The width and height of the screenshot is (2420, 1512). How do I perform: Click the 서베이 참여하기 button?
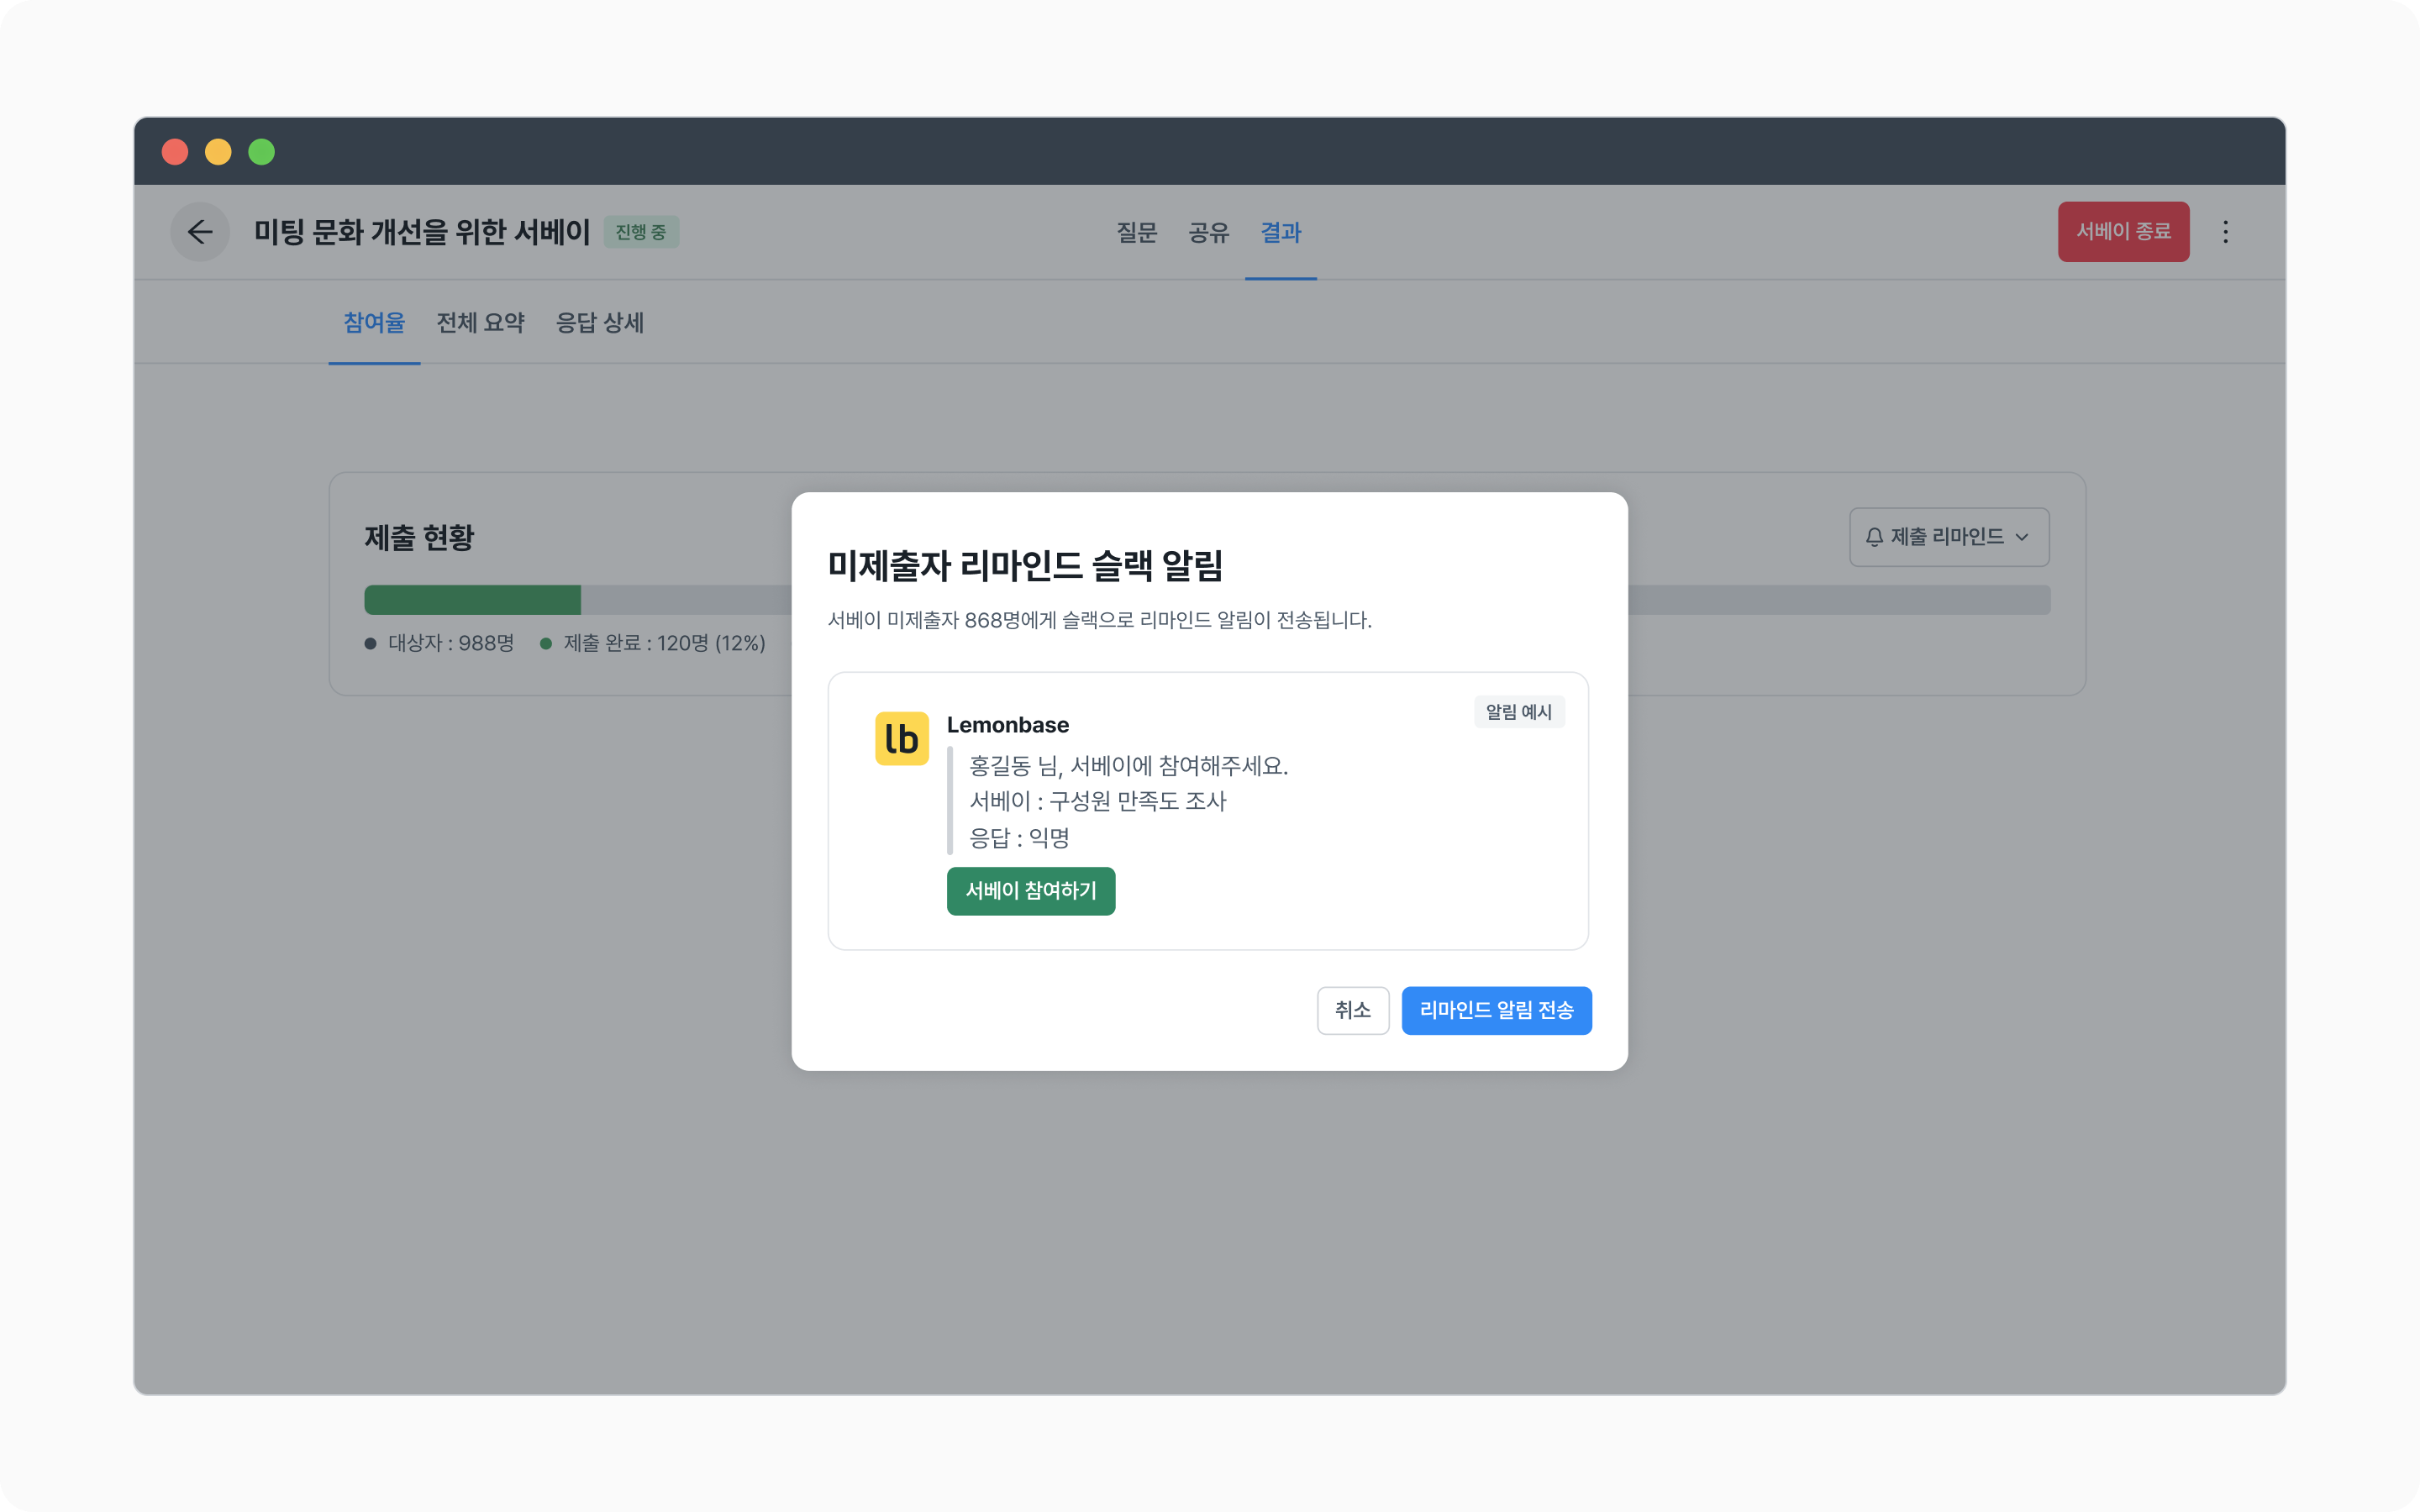click(x=1030, y=891)
